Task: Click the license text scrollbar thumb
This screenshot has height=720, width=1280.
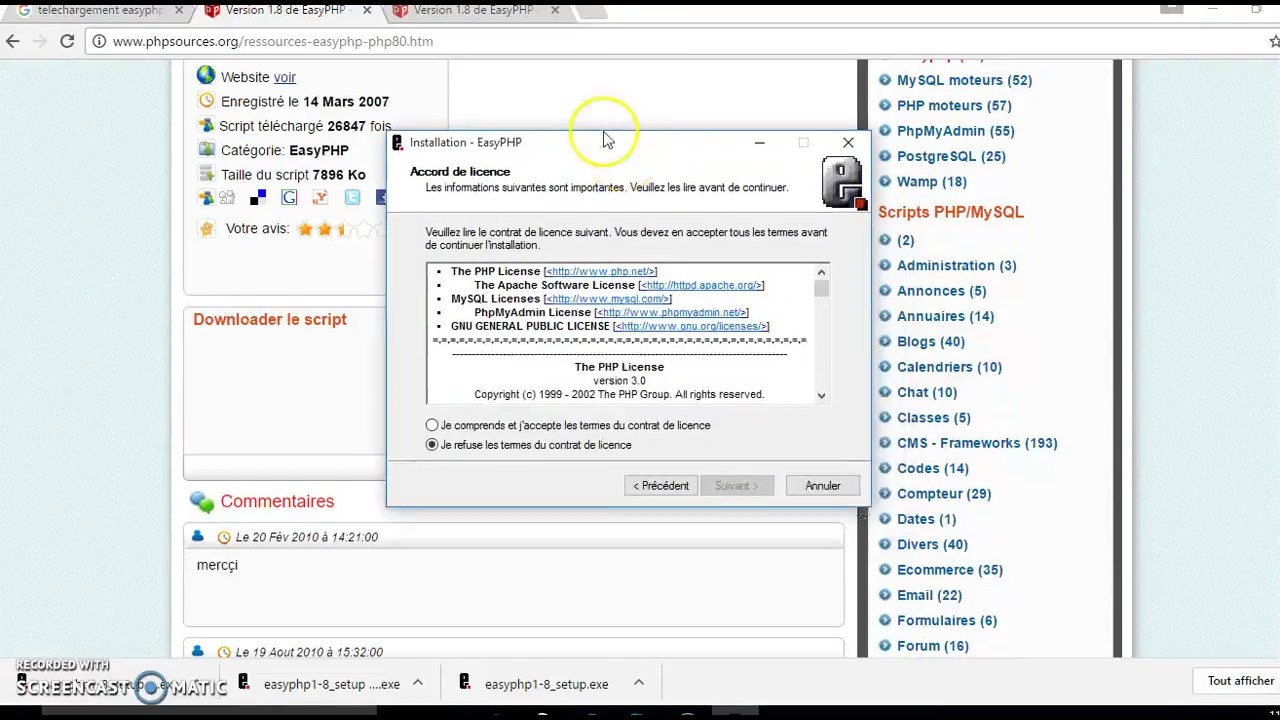Action: click(x=821, y=288)
